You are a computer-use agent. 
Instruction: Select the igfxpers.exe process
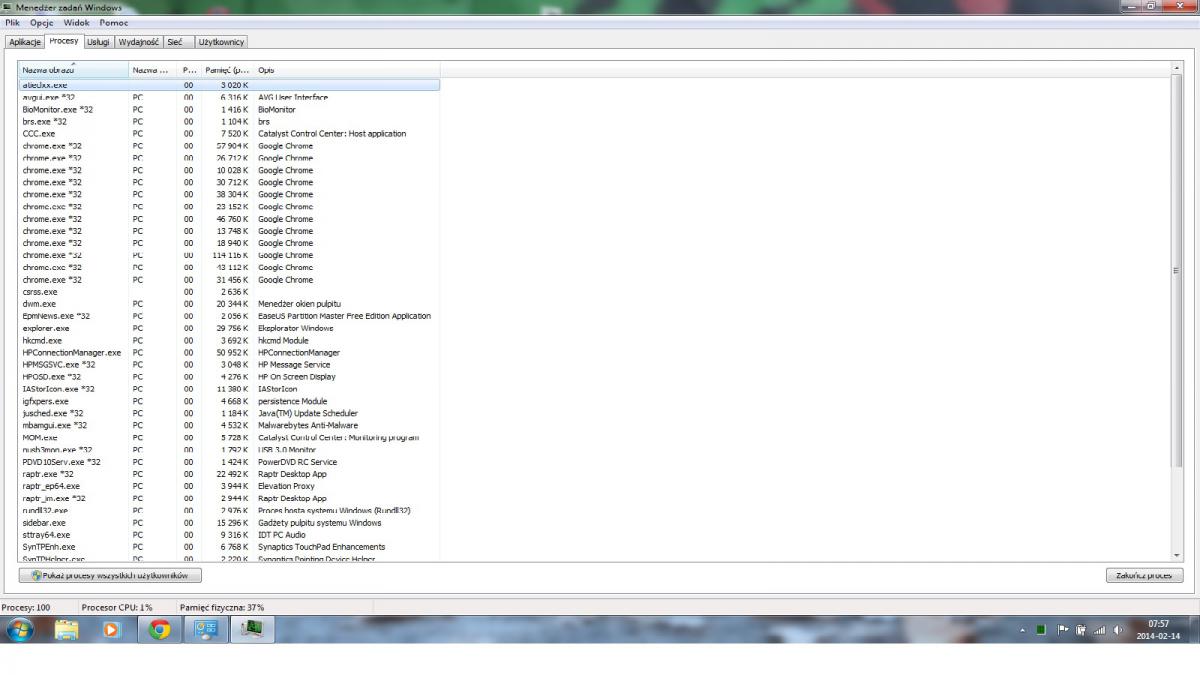[230, 401]
